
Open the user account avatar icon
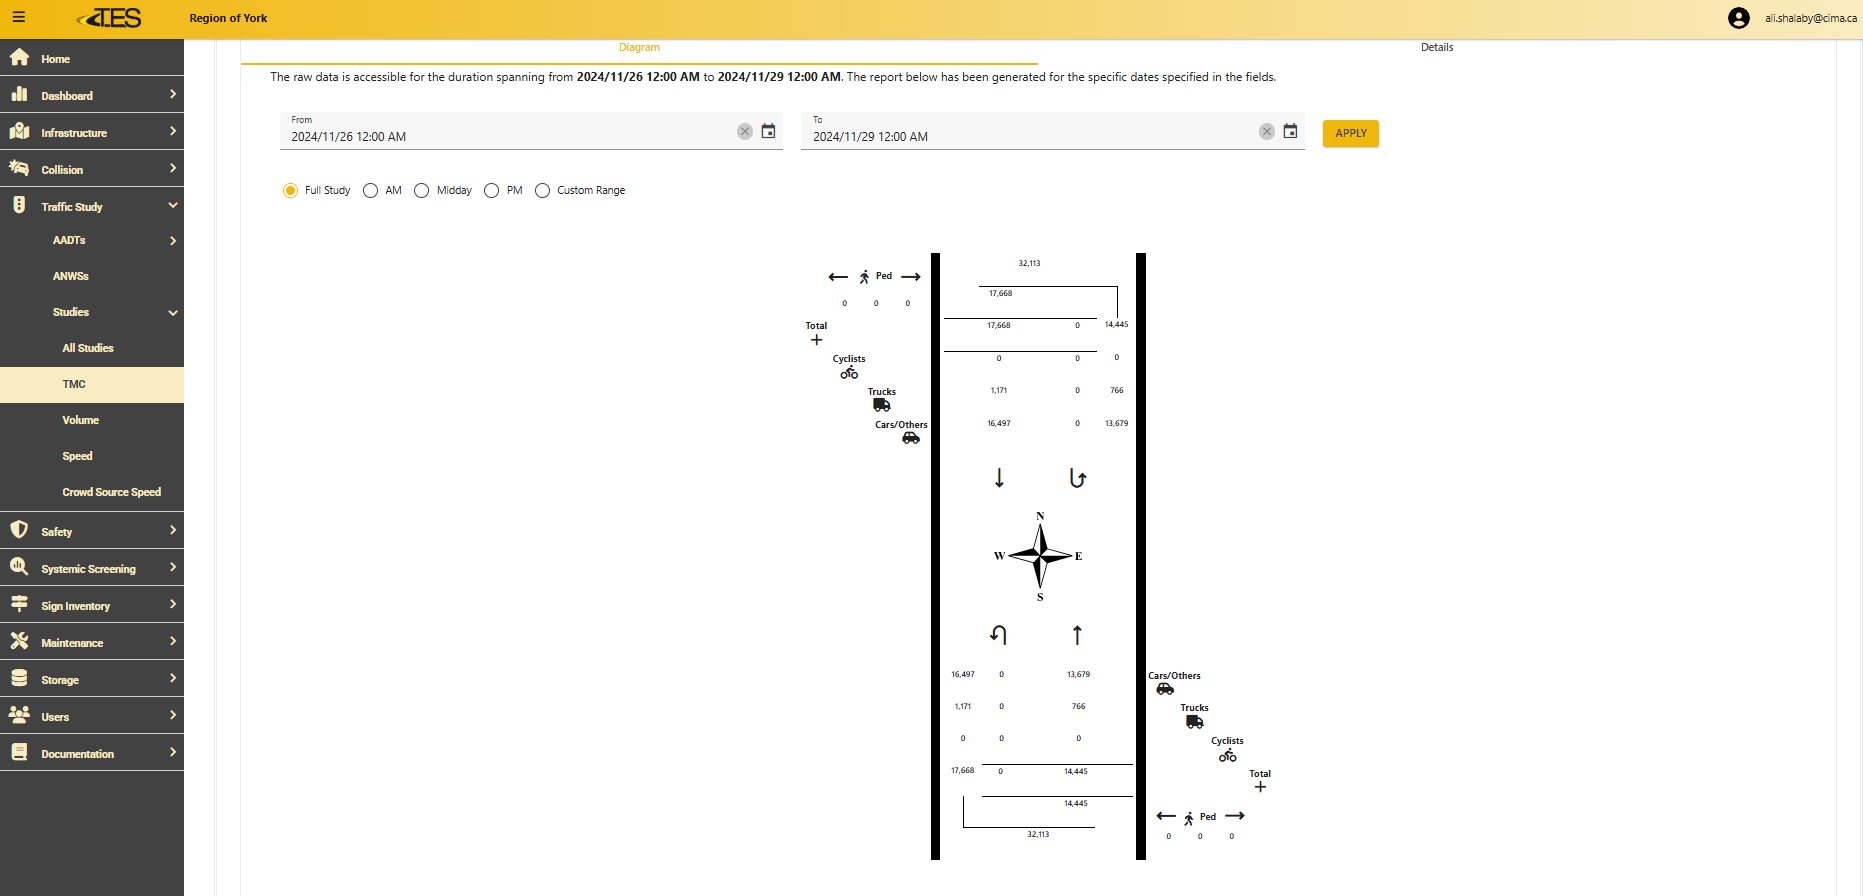1738,18
